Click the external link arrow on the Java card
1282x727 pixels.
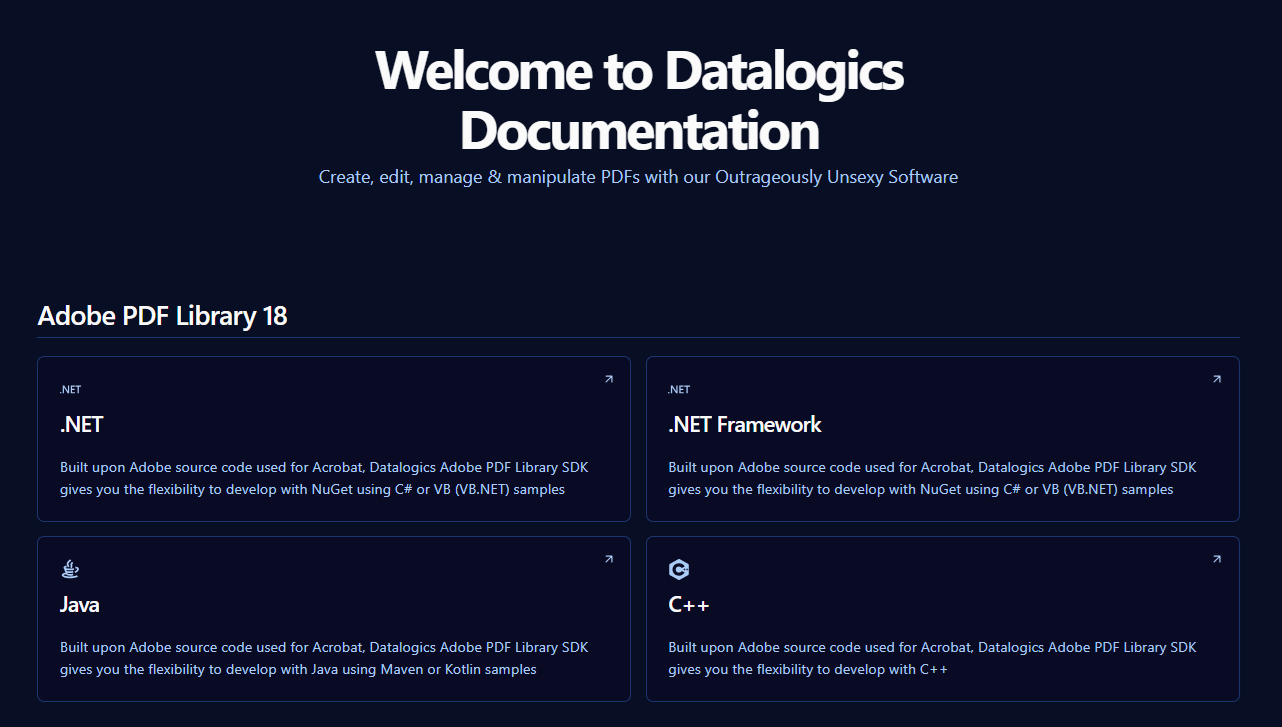pos(609,559)
